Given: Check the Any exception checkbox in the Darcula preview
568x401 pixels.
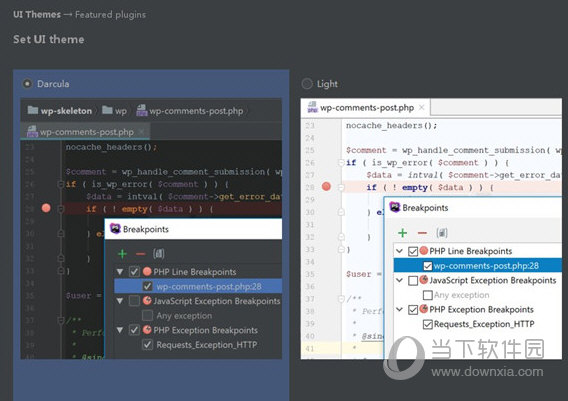Looking at the screenshot, I should point(147,316).
